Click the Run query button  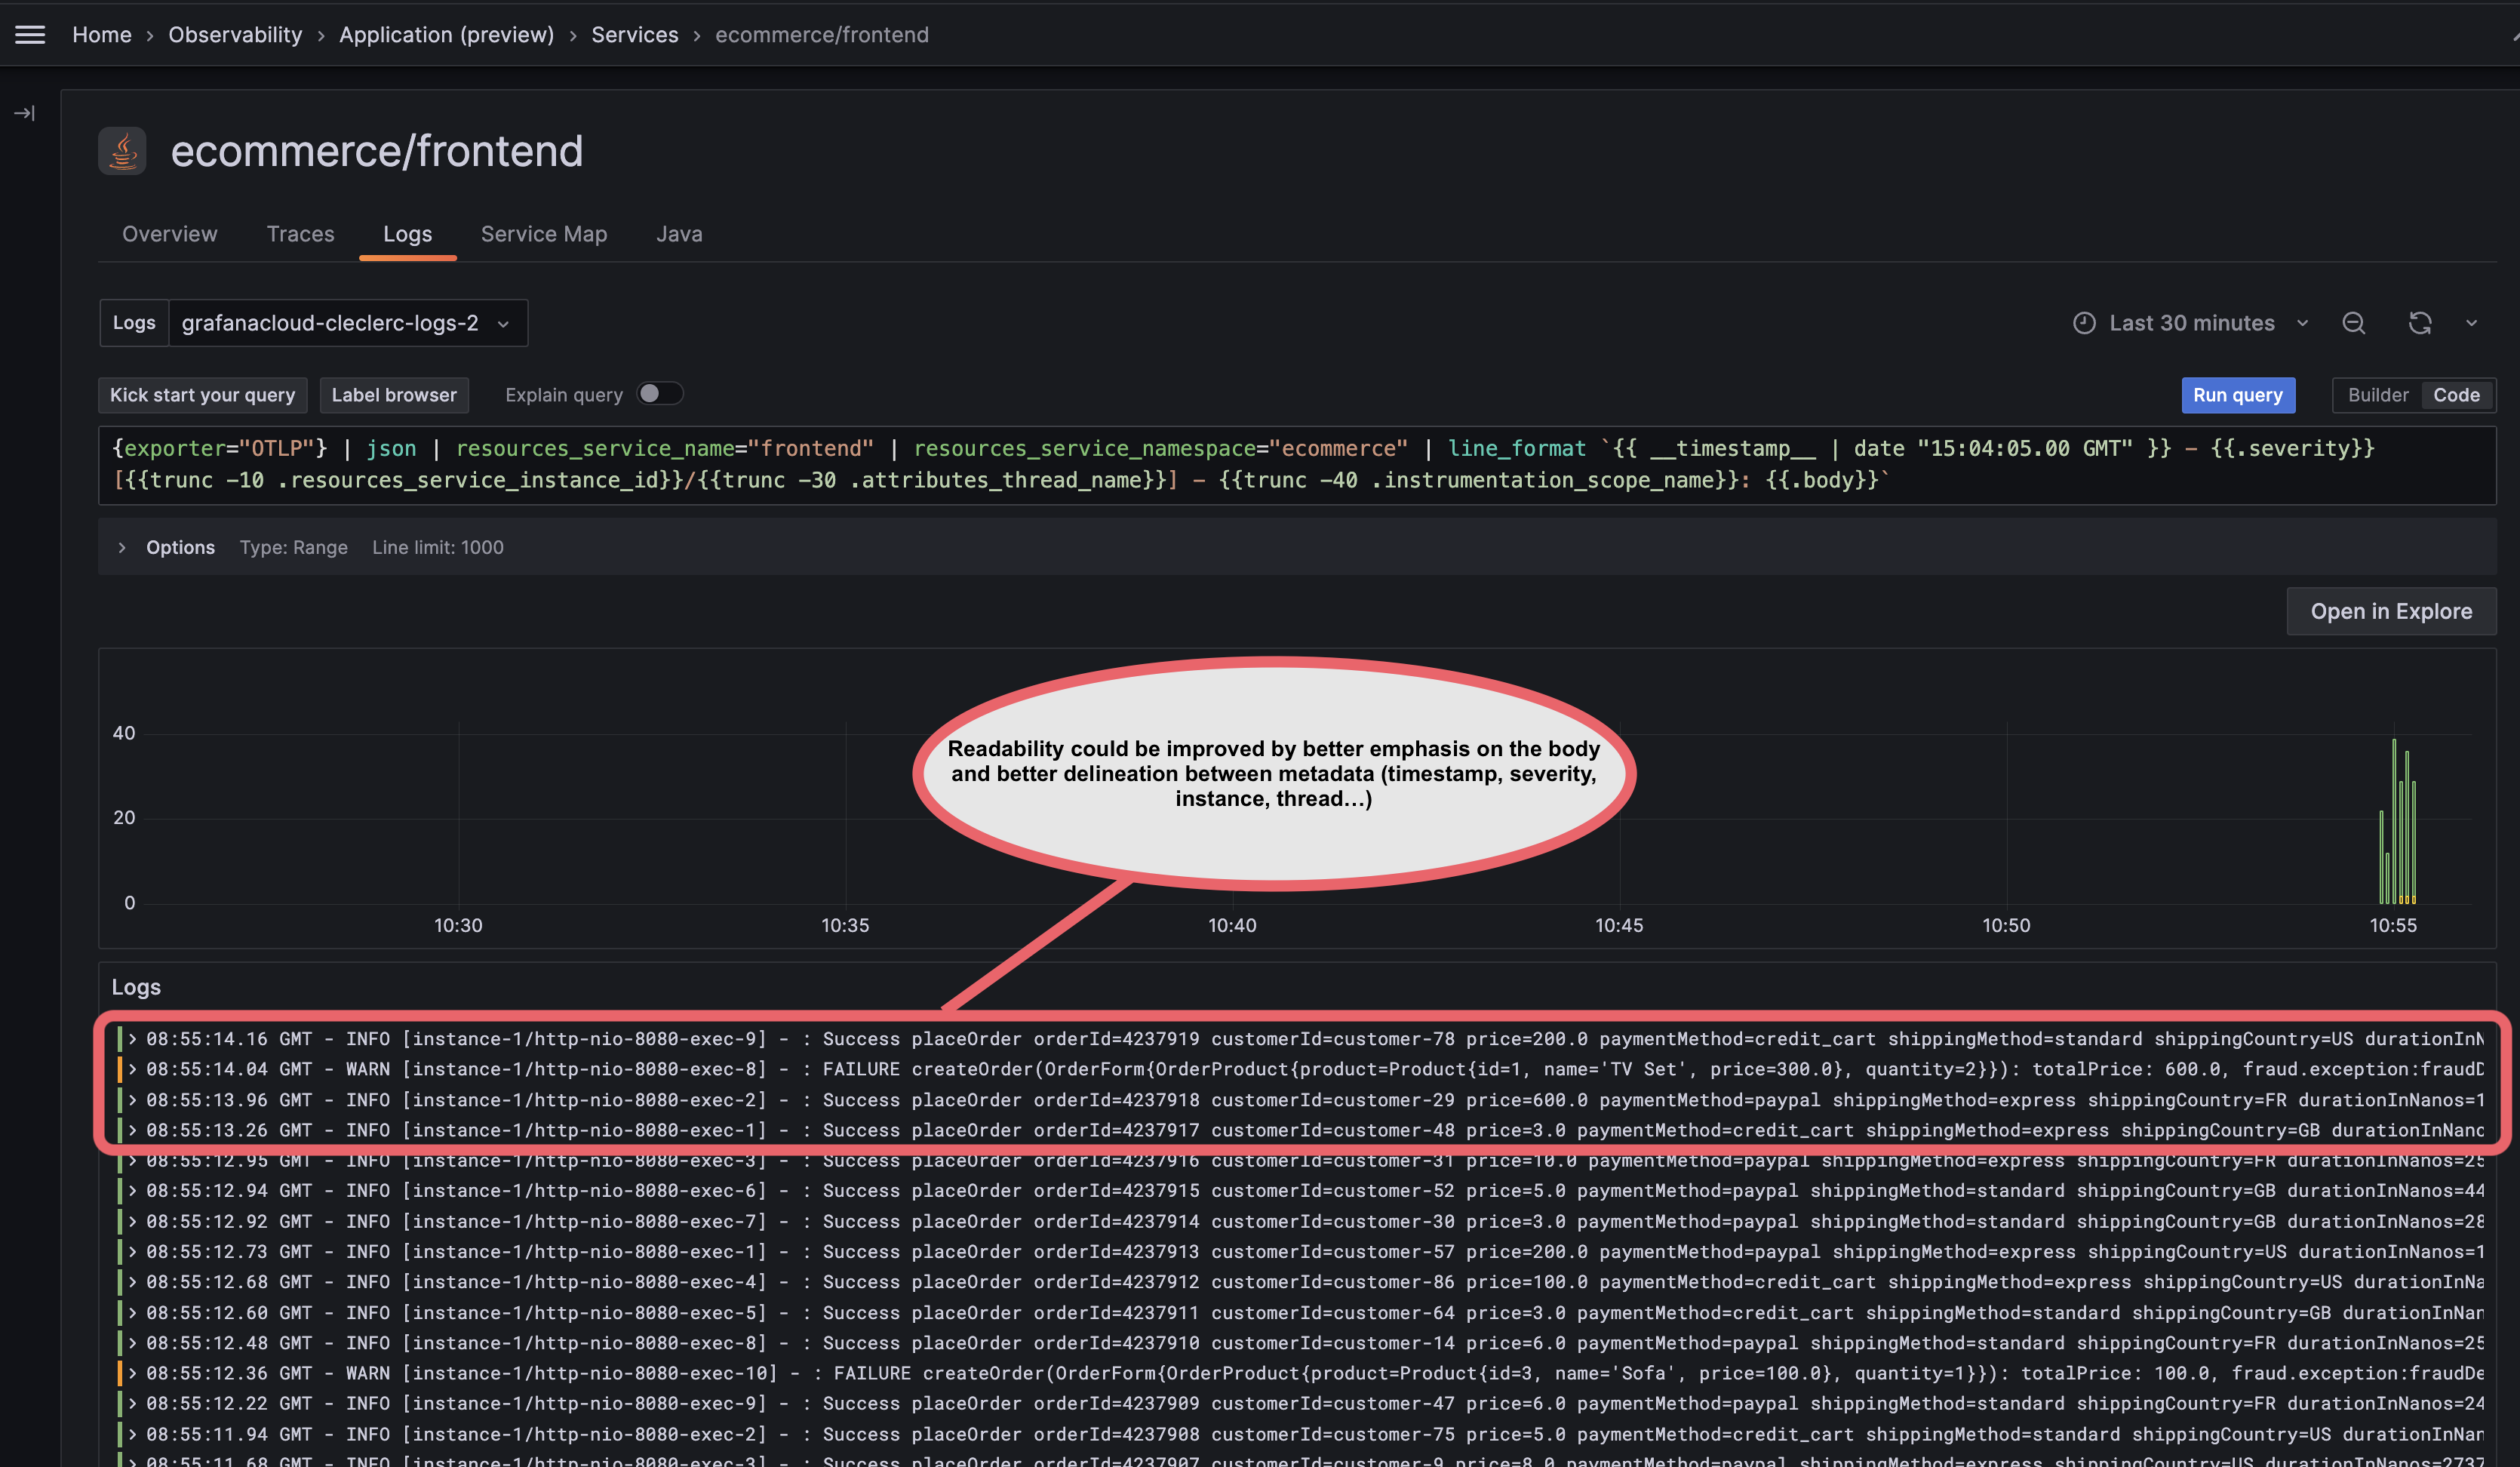click(x=2237, y=395)
